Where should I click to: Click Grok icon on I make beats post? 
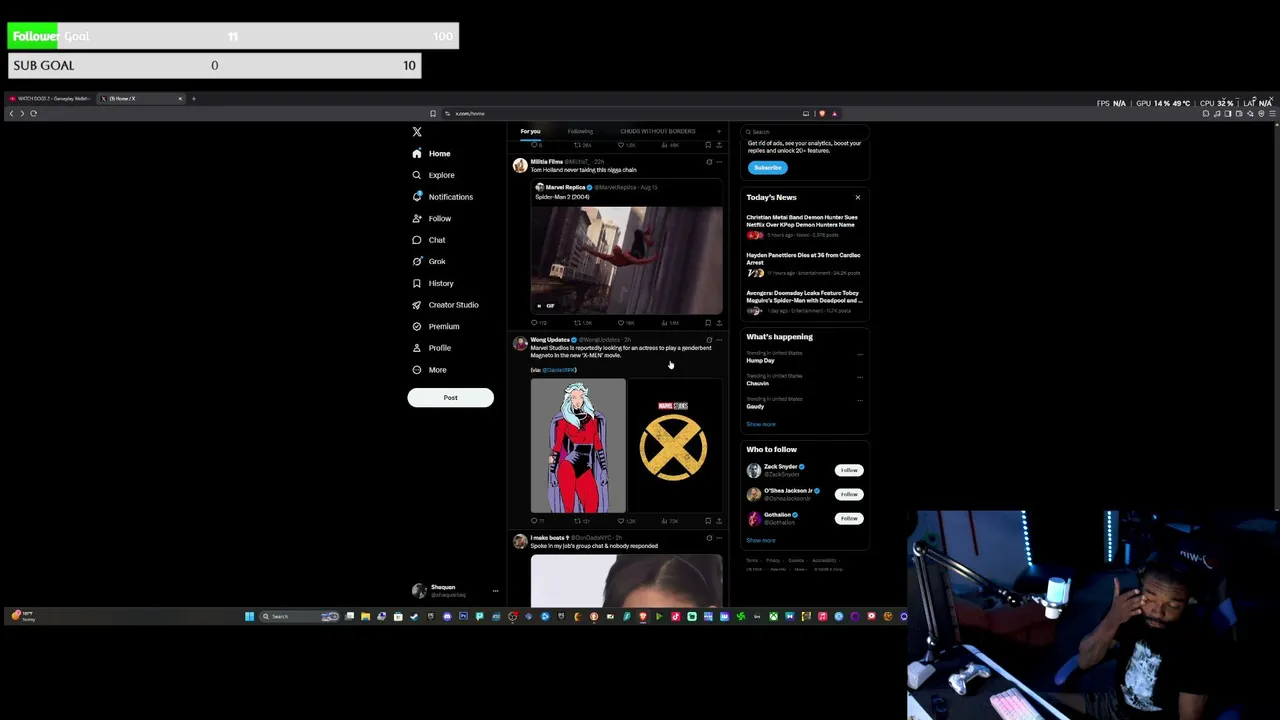tap(709, 538)
